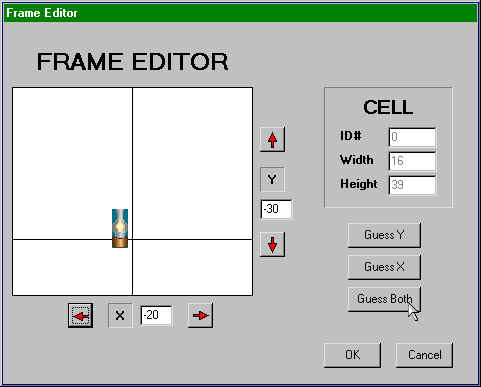Click the Guess Both button
The width and height of the screenshot is (481, 387).
384,299
